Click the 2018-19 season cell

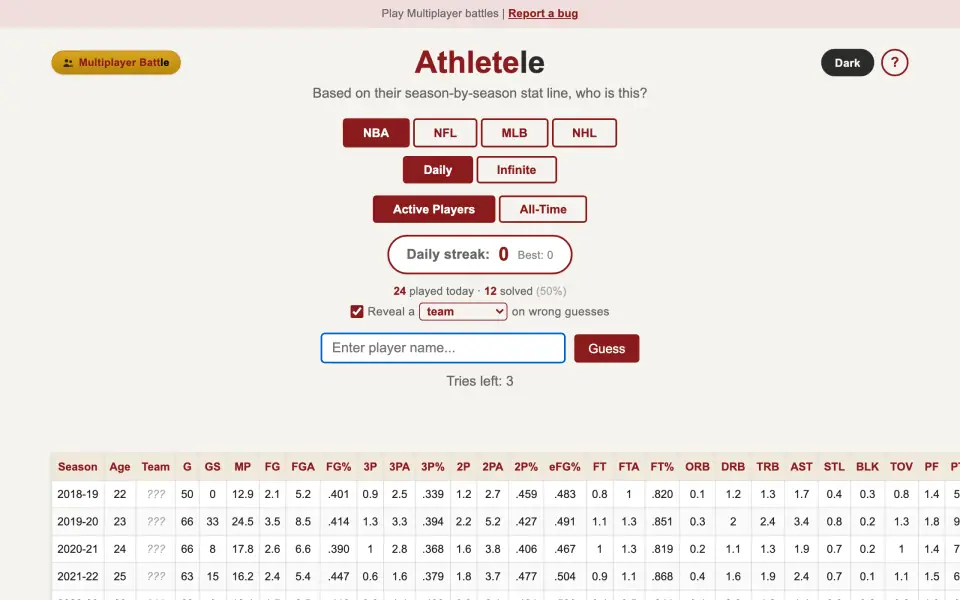click(78, 494)
